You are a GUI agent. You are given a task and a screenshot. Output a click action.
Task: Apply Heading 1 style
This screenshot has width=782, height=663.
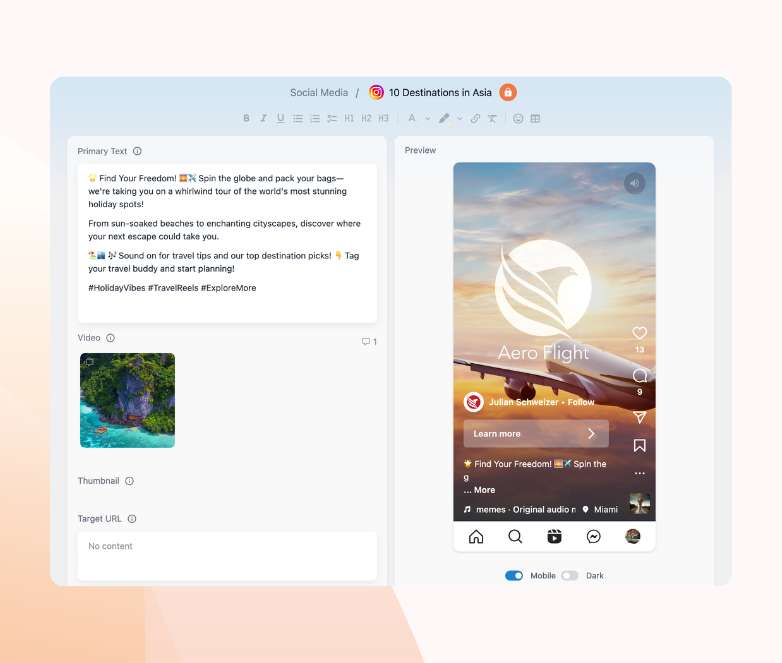349,118
